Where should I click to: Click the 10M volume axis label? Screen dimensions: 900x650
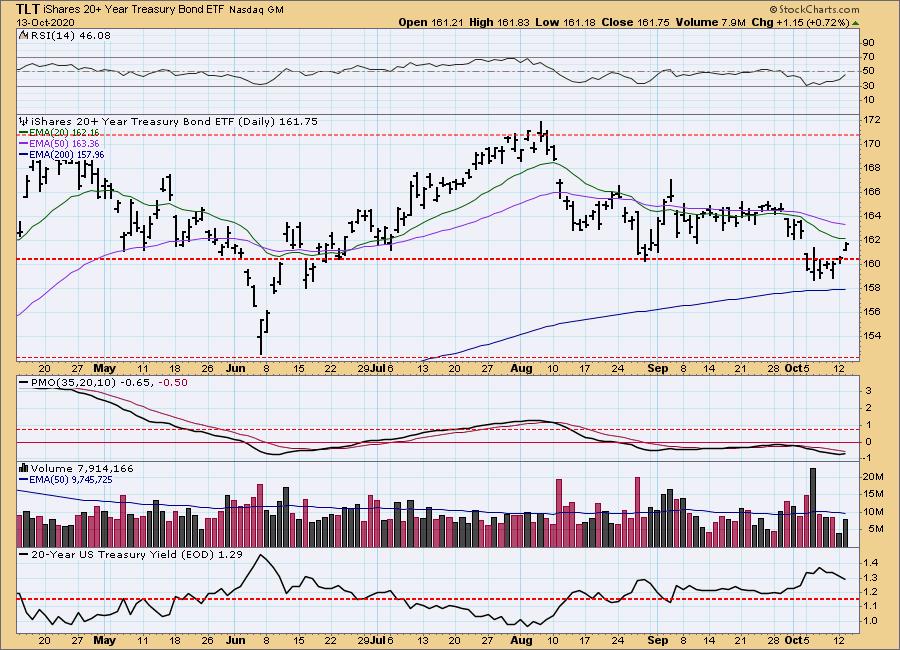point(873,512)
